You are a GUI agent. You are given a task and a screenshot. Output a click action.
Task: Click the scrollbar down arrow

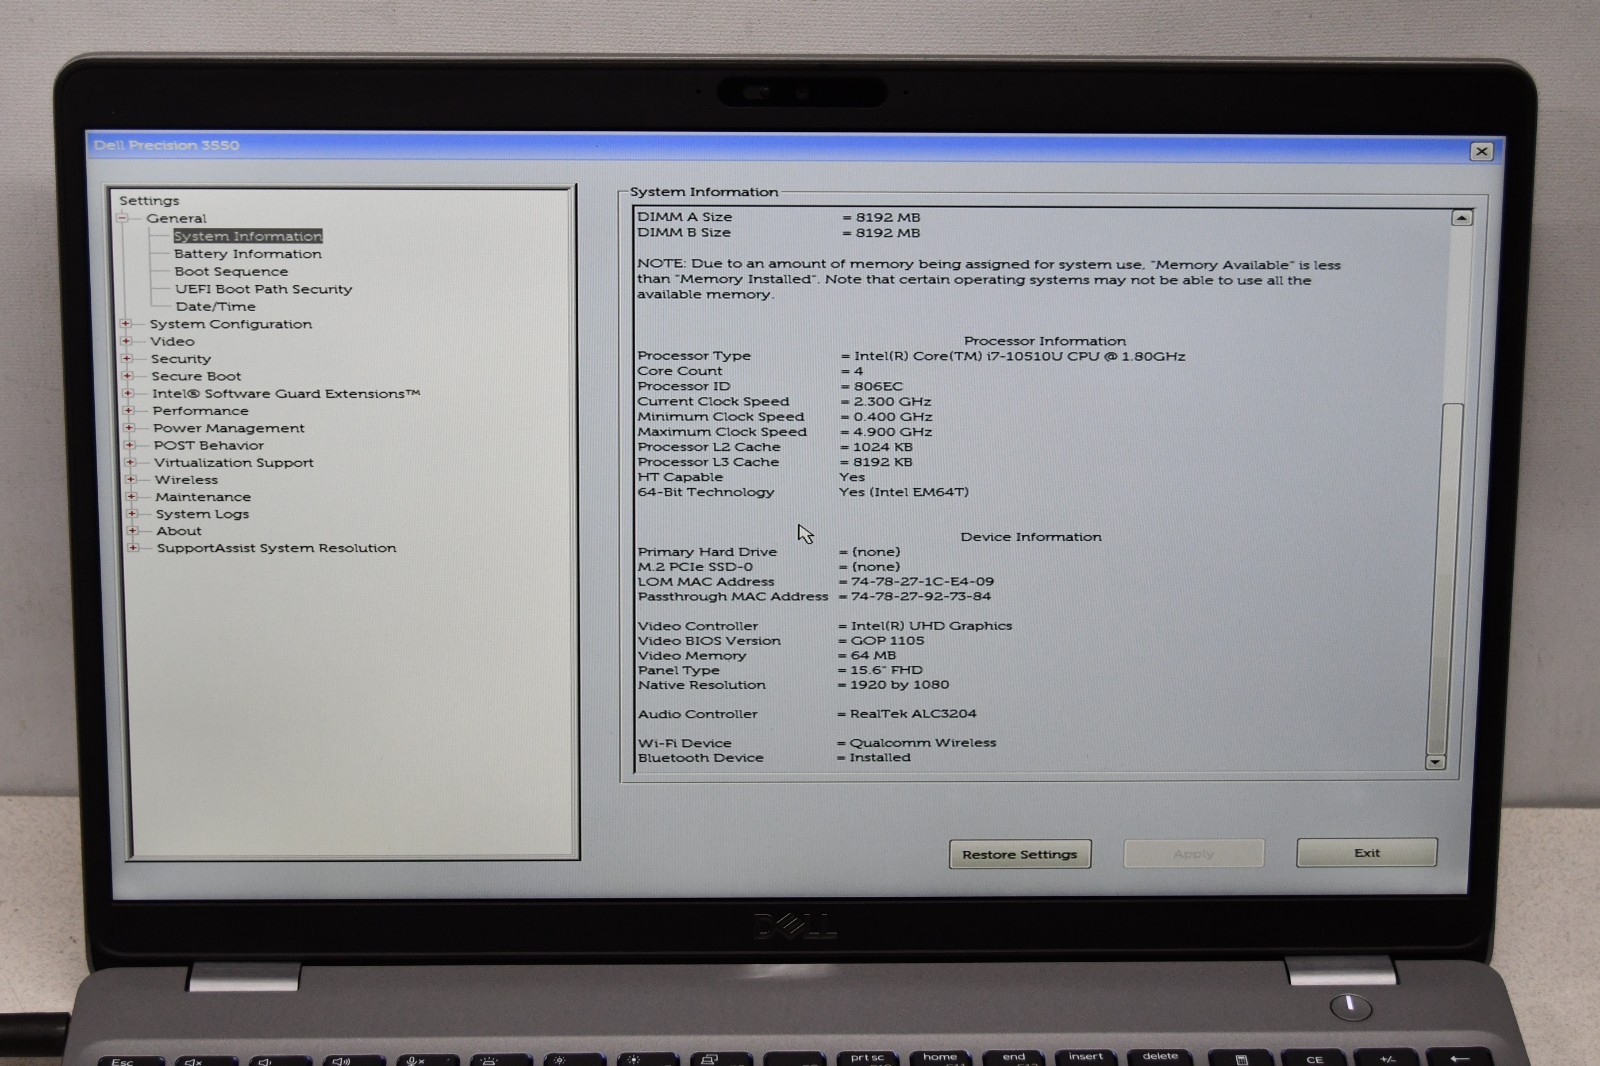(1436, 762)
